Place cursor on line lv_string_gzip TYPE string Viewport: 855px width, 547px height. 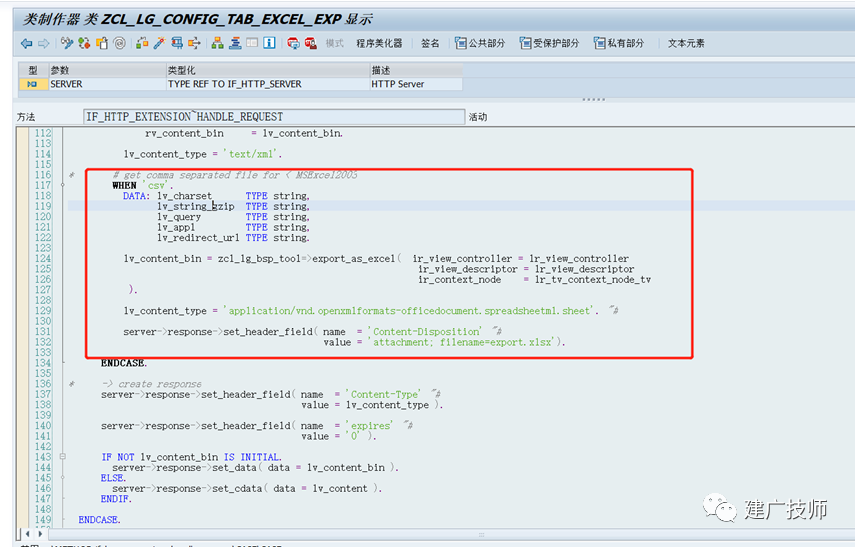pyautogui.click(x=233, y=206)
